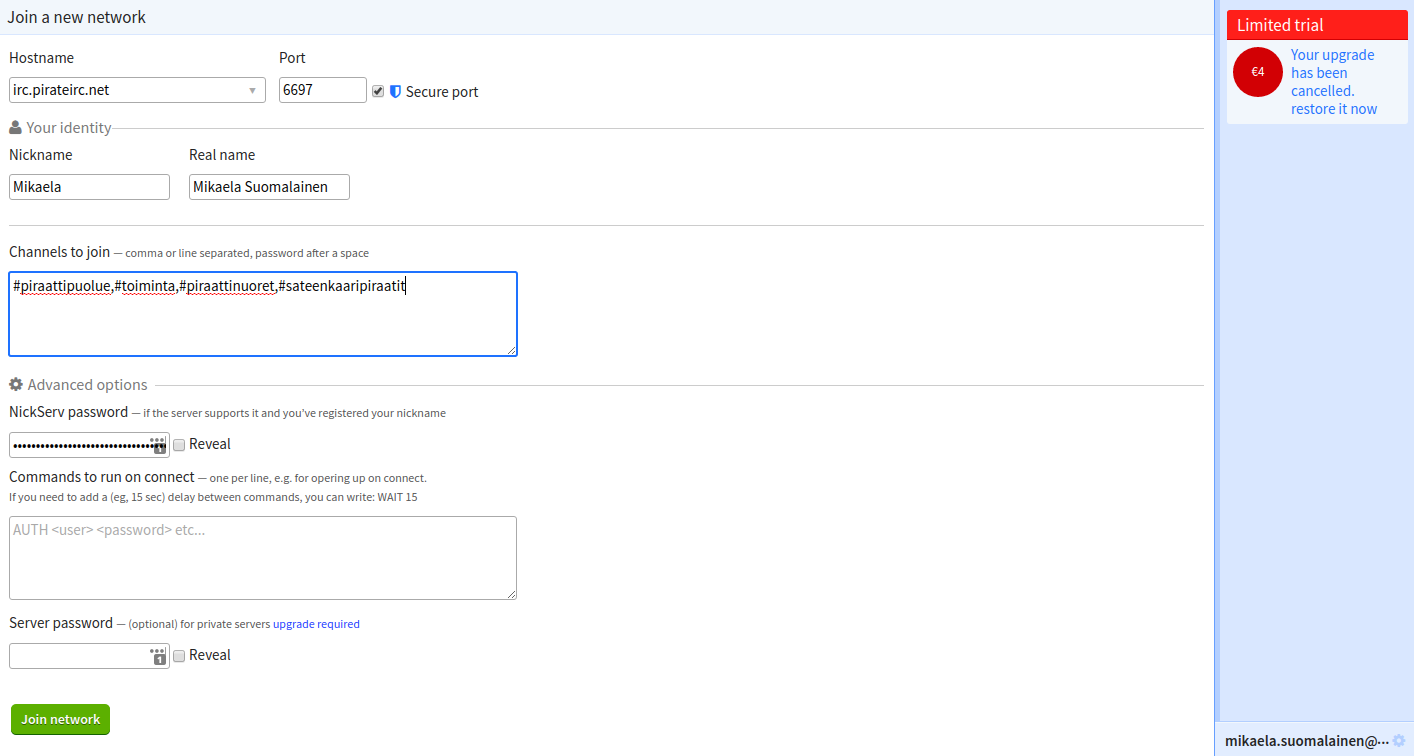Collapse the Advanced options section

[x=87, y=385]
